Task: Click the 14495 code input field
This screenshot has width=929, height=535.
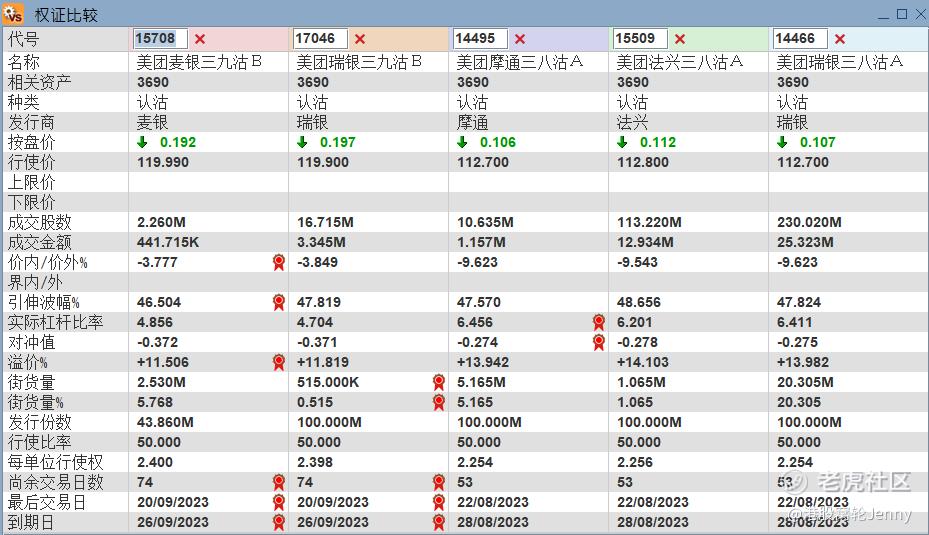Action: [x=480, y=39]
